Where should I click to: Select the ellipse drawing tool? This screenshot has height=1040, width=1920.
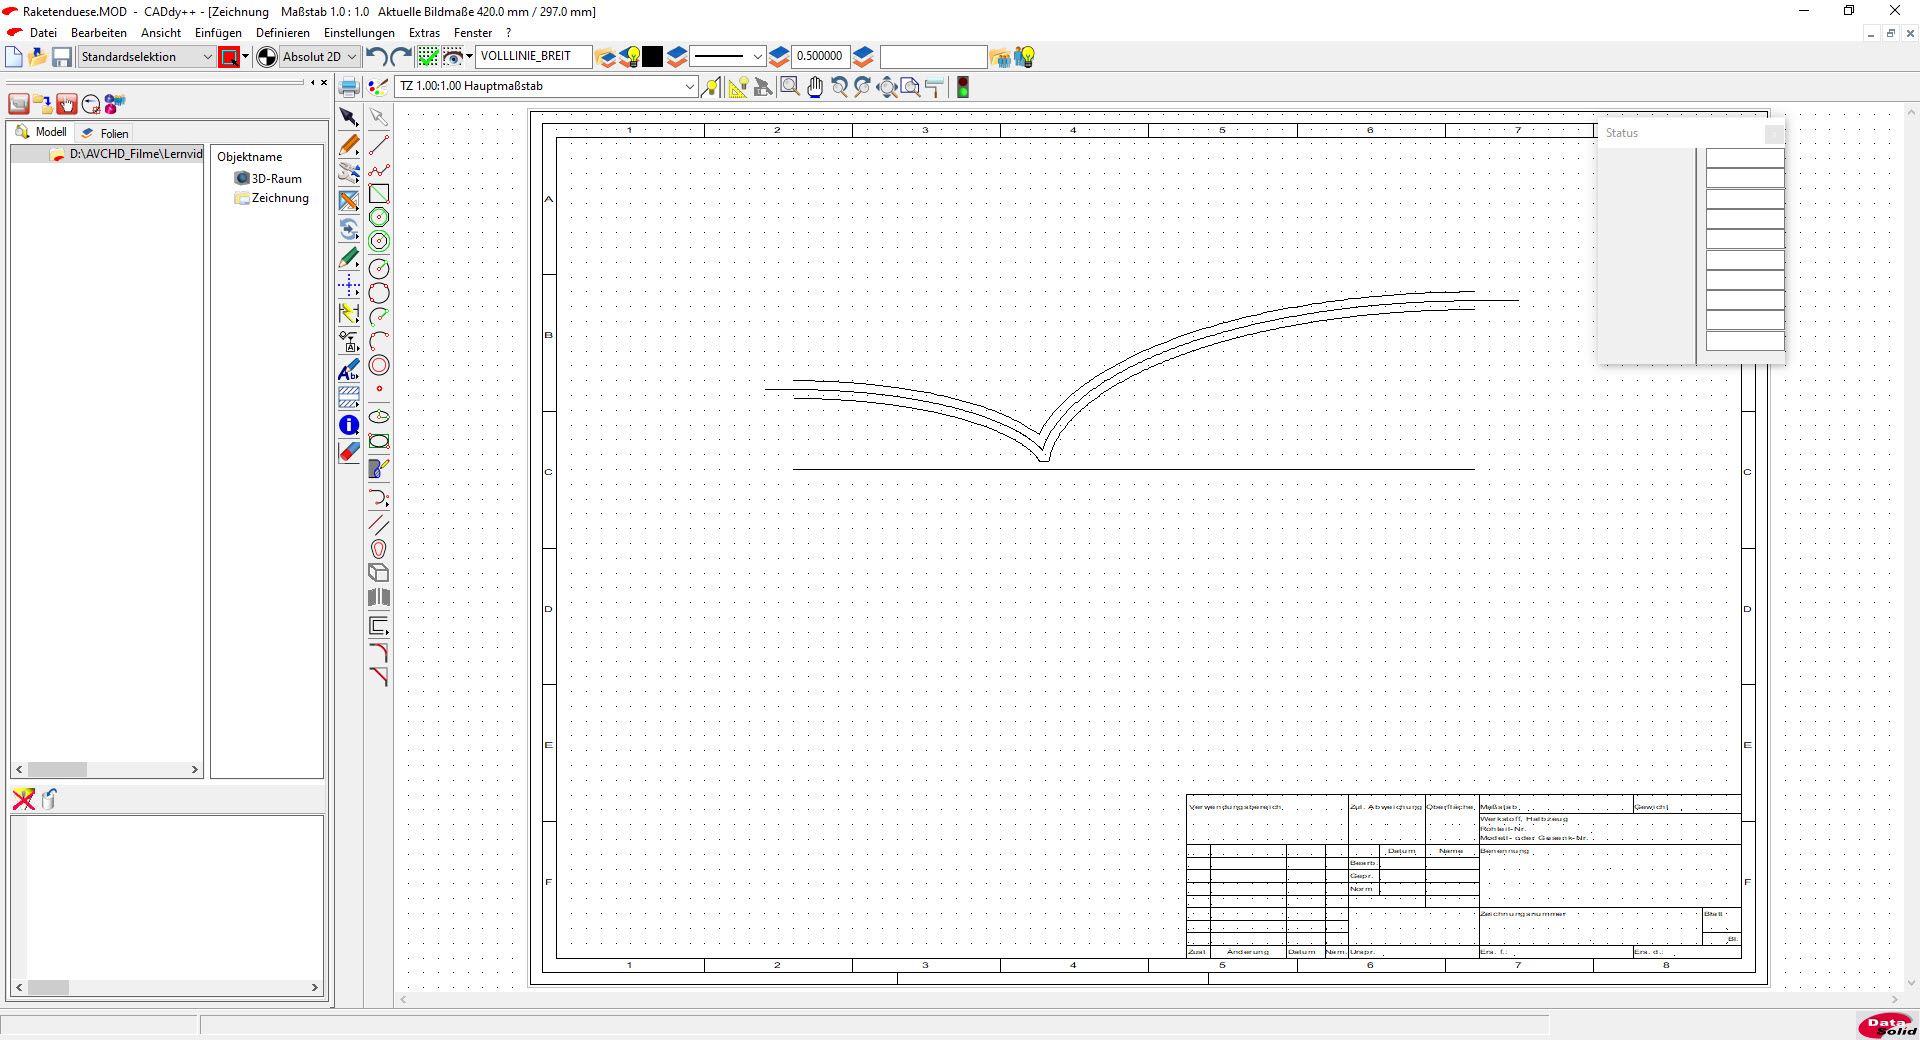[379, 416]
